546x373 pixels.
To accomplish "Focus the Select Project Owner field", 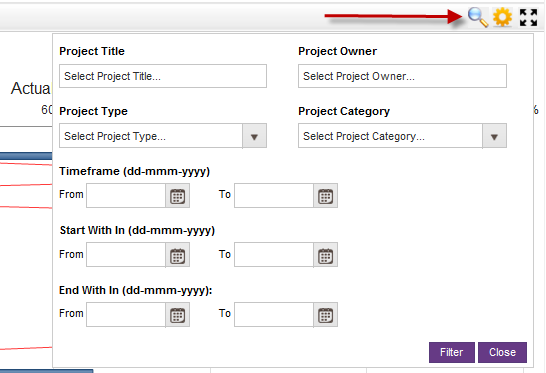I will pyautogui.click(x=402, y=76).
